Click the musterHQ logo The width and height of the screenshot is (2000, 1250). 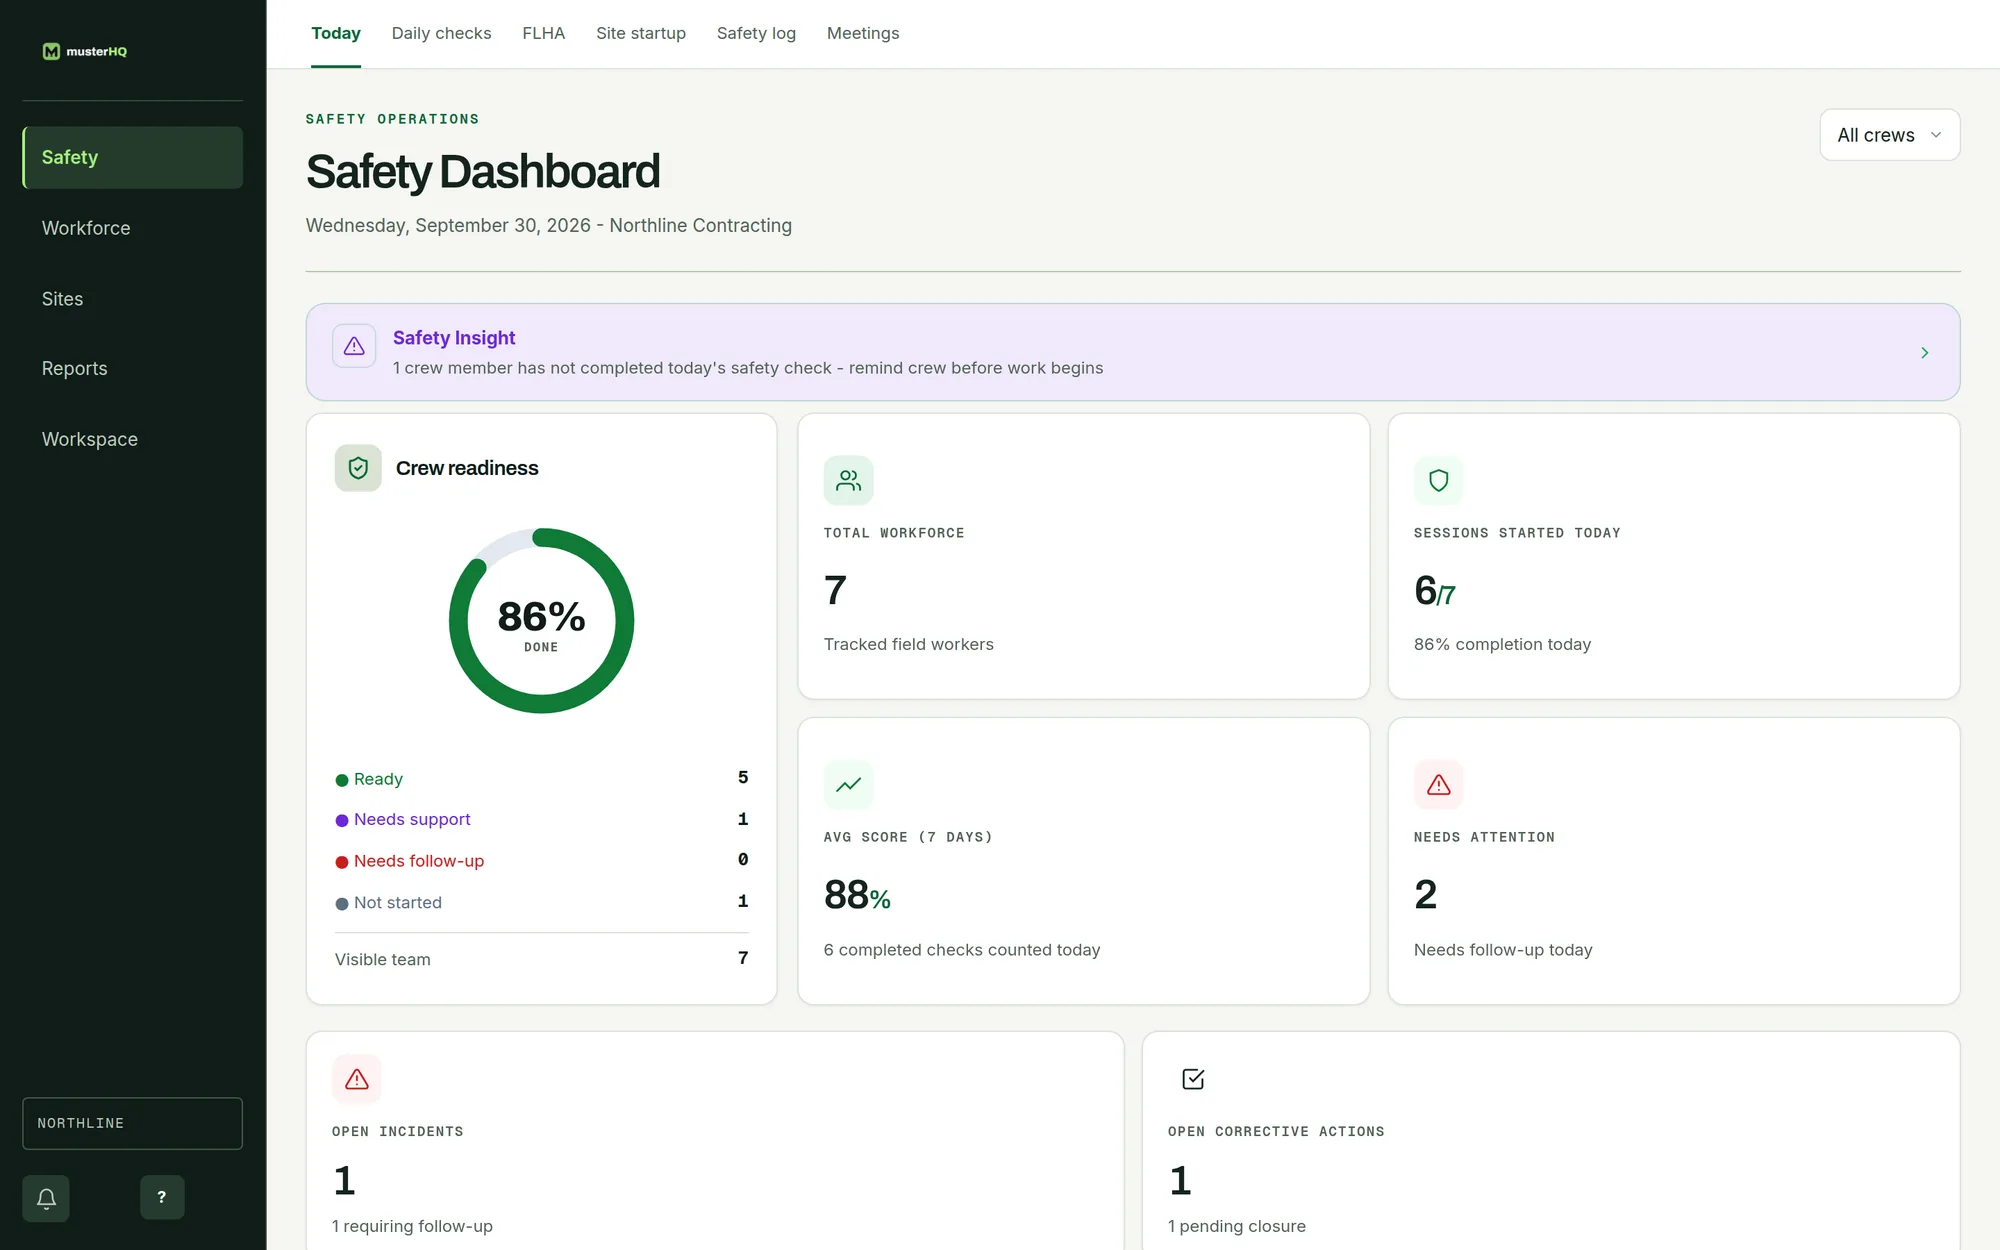(84, 51)
